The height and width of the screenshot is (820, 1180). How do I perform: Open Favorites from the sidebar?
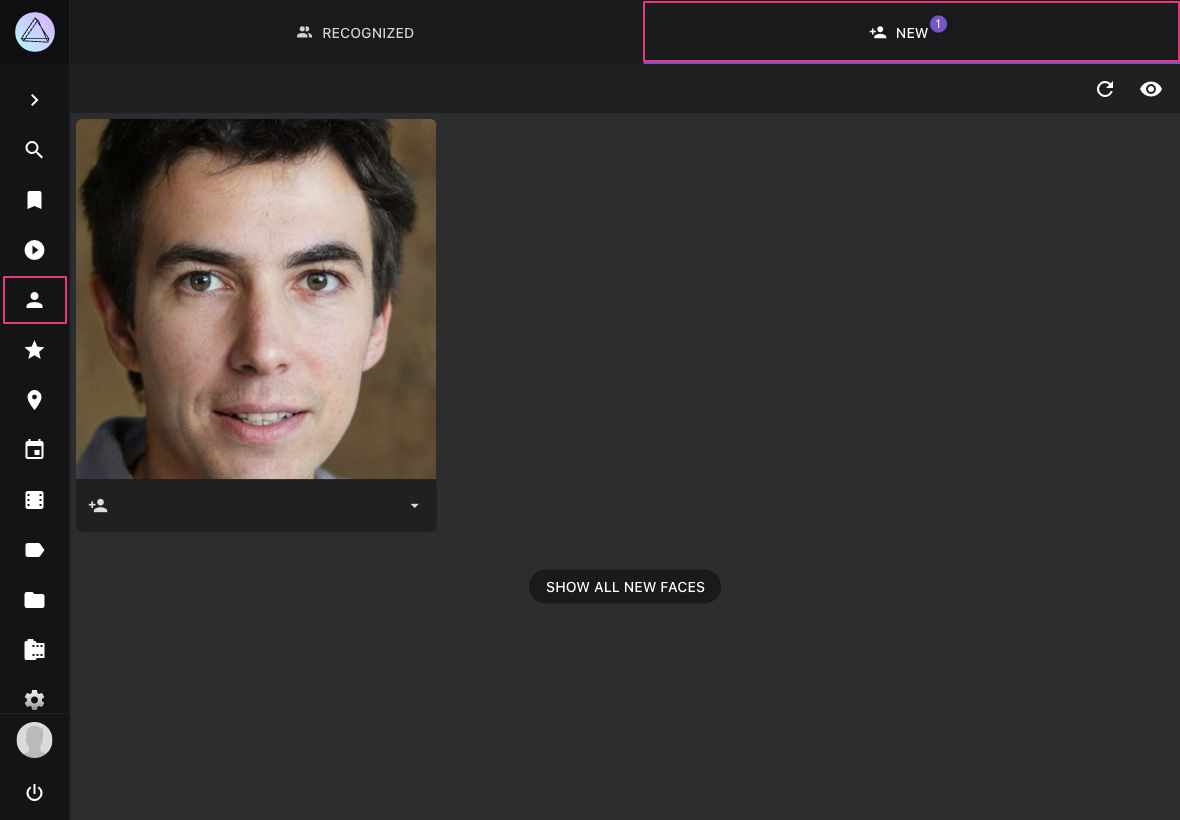(35, 350)
